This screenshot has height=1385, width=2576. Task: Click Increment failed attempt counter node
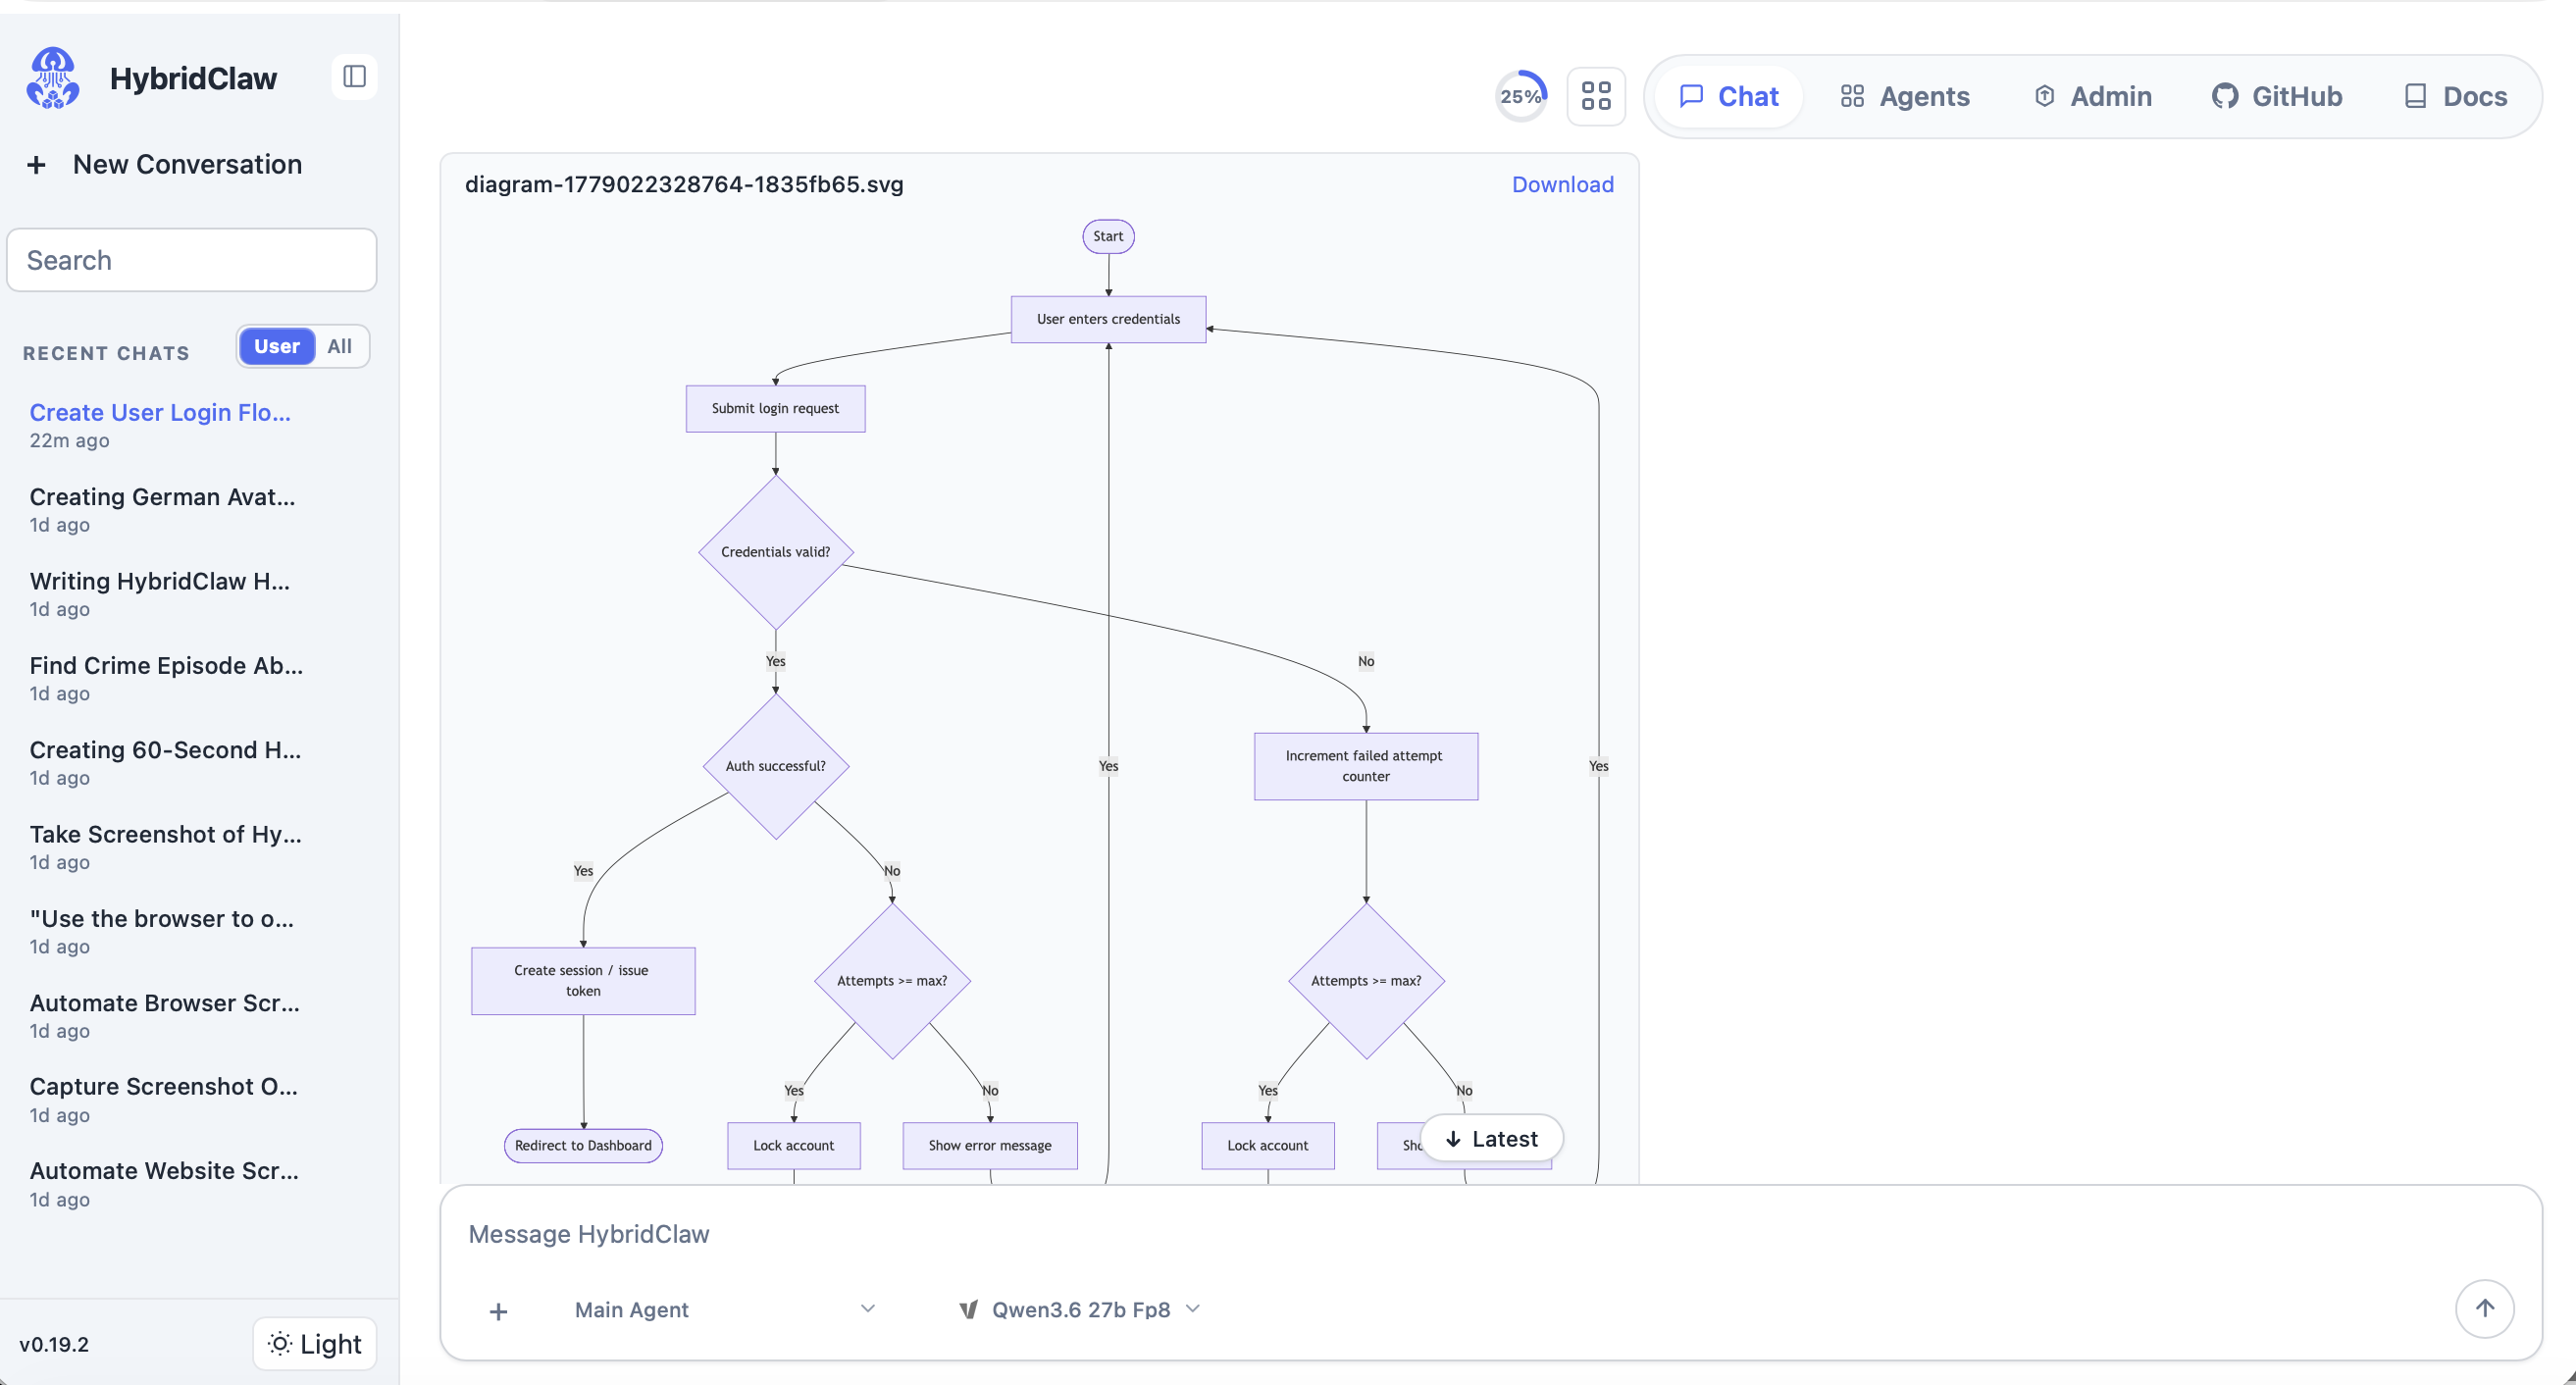[x=1365, y=766]
